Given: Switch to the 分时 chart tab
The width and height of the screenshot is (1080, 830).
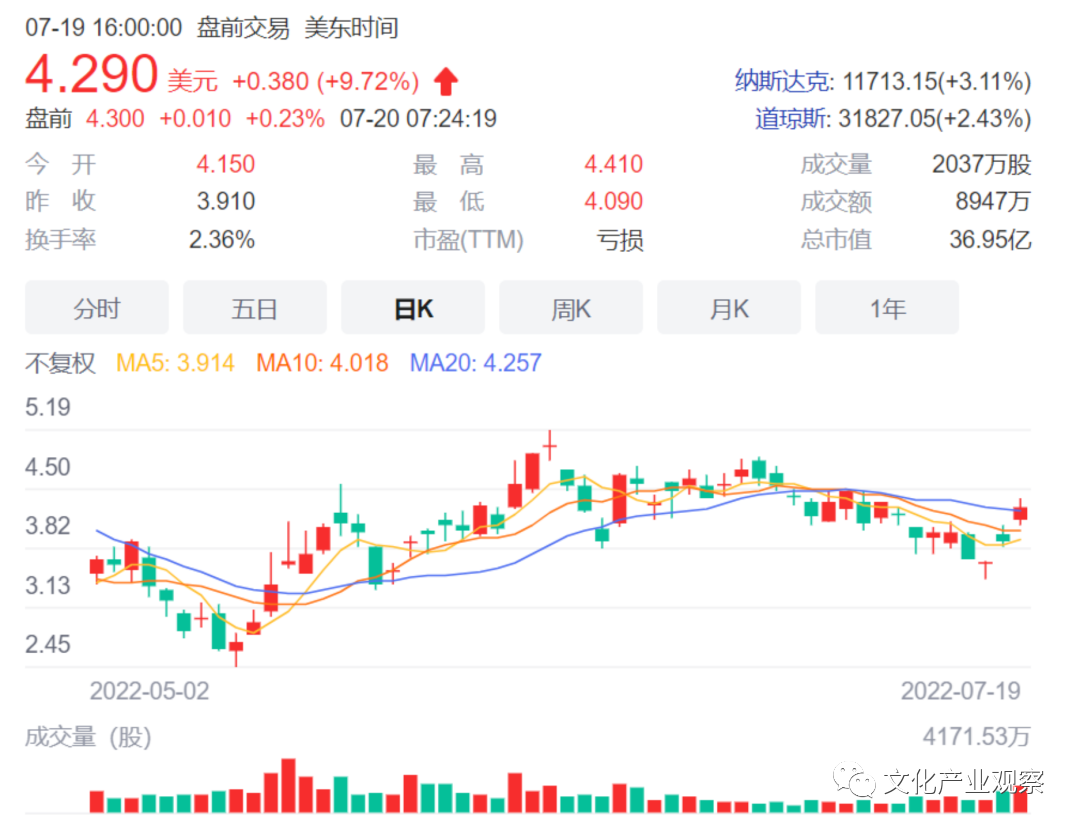Looking at the screenshot, I should pyautogui.click(x=96, y=309).
